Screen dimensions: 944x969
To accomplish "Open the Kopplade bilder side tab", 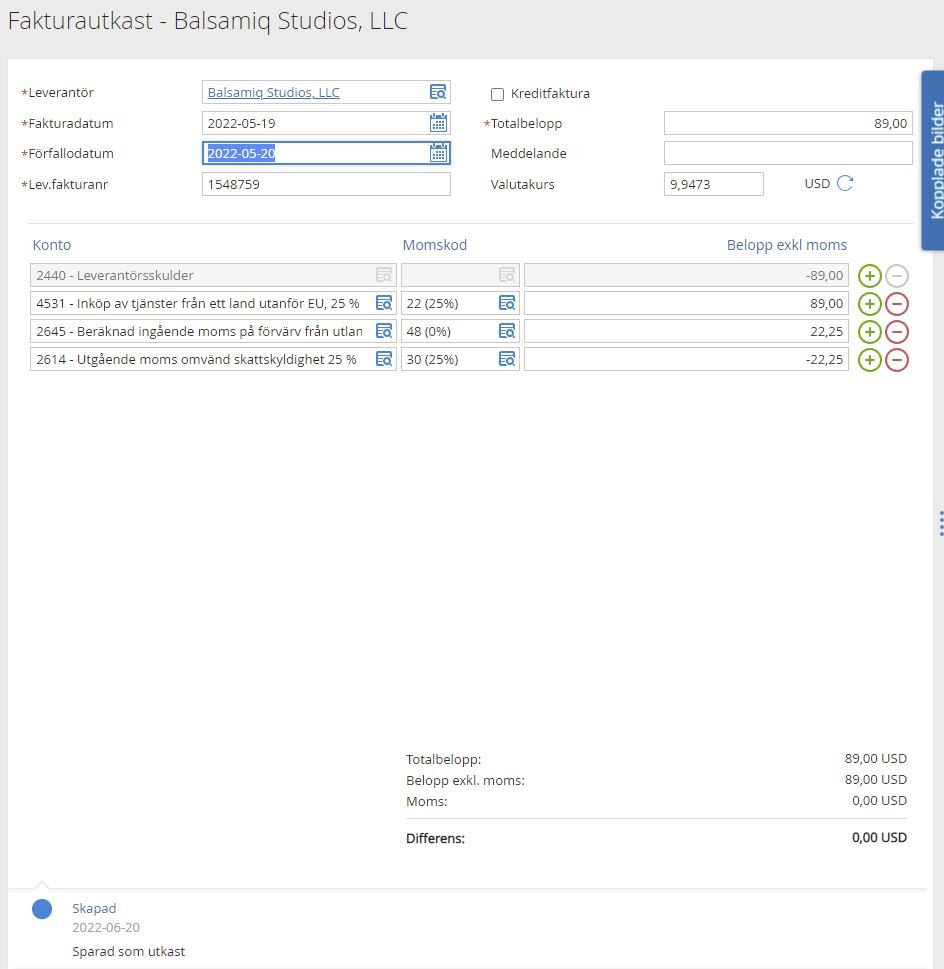I will pyautogui.click(x=932, y=160).
